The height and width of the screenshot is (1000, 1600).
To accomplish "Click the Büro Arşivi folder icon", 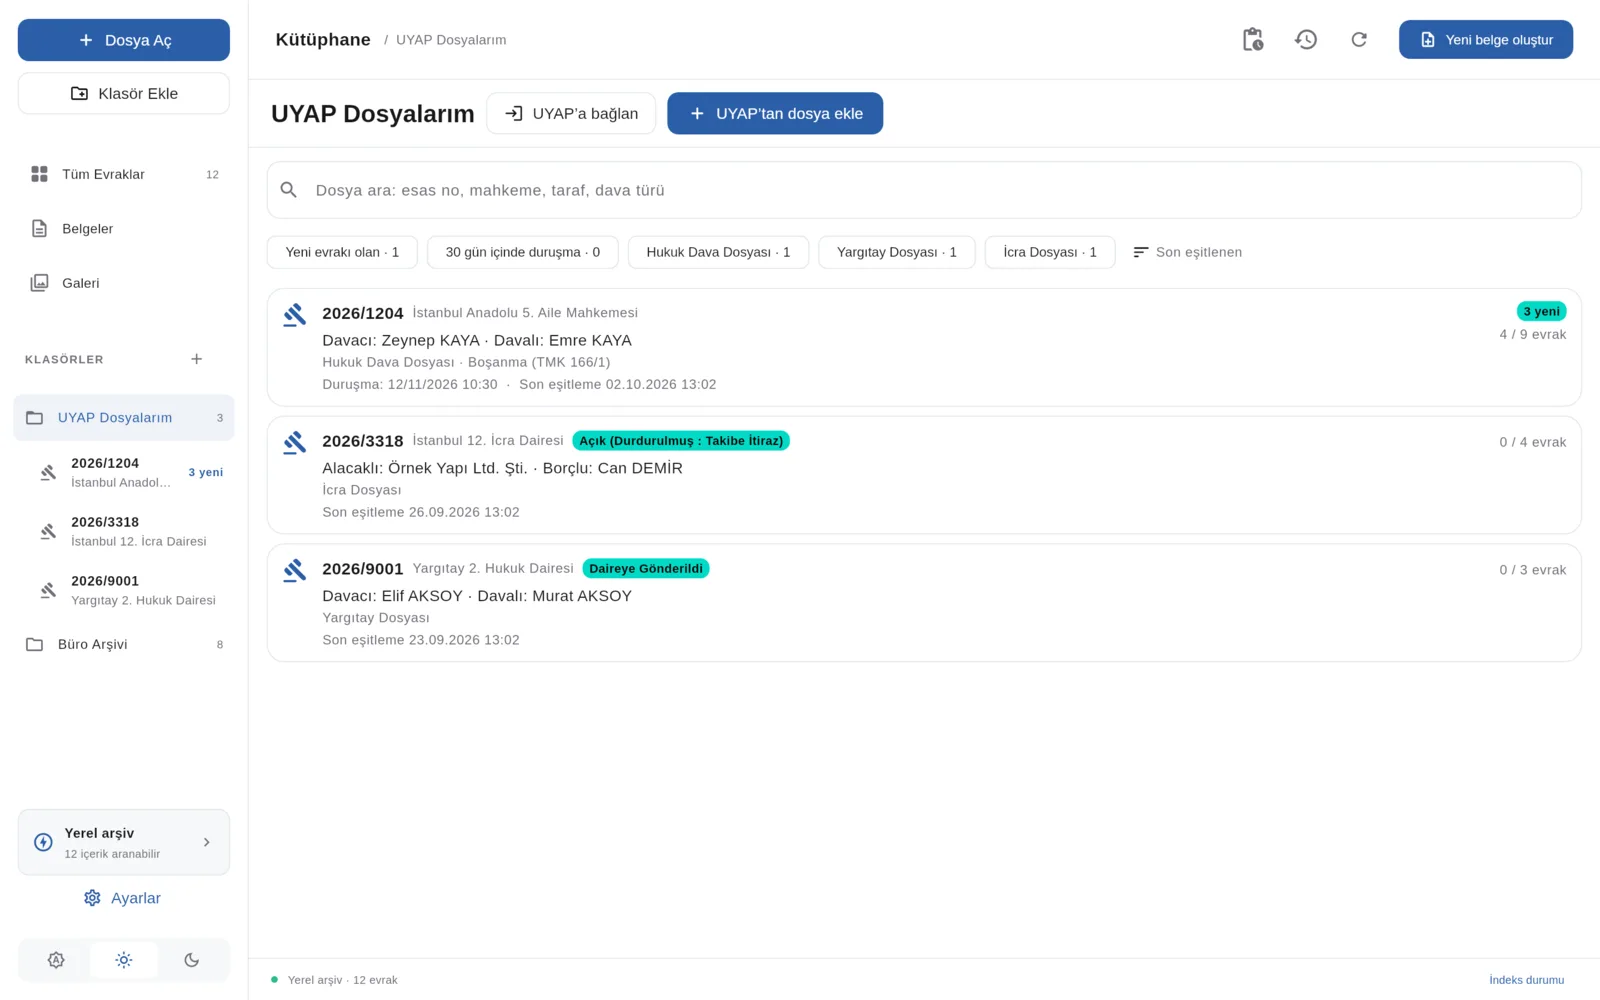I will [34, 644].
